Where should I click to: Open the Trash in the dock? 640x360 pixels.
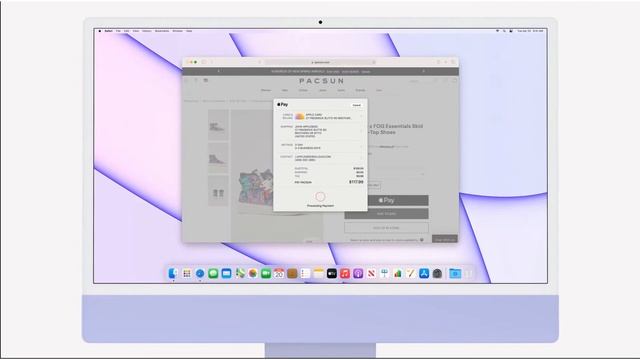point(469,273)
